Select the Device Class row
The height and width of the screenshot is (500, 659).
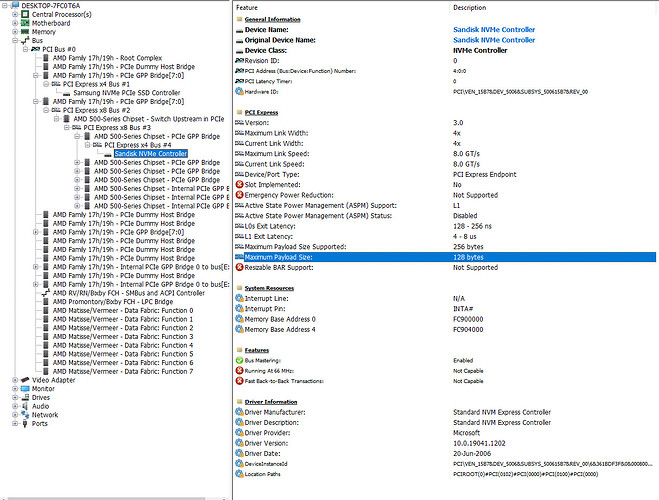point(445,50)
